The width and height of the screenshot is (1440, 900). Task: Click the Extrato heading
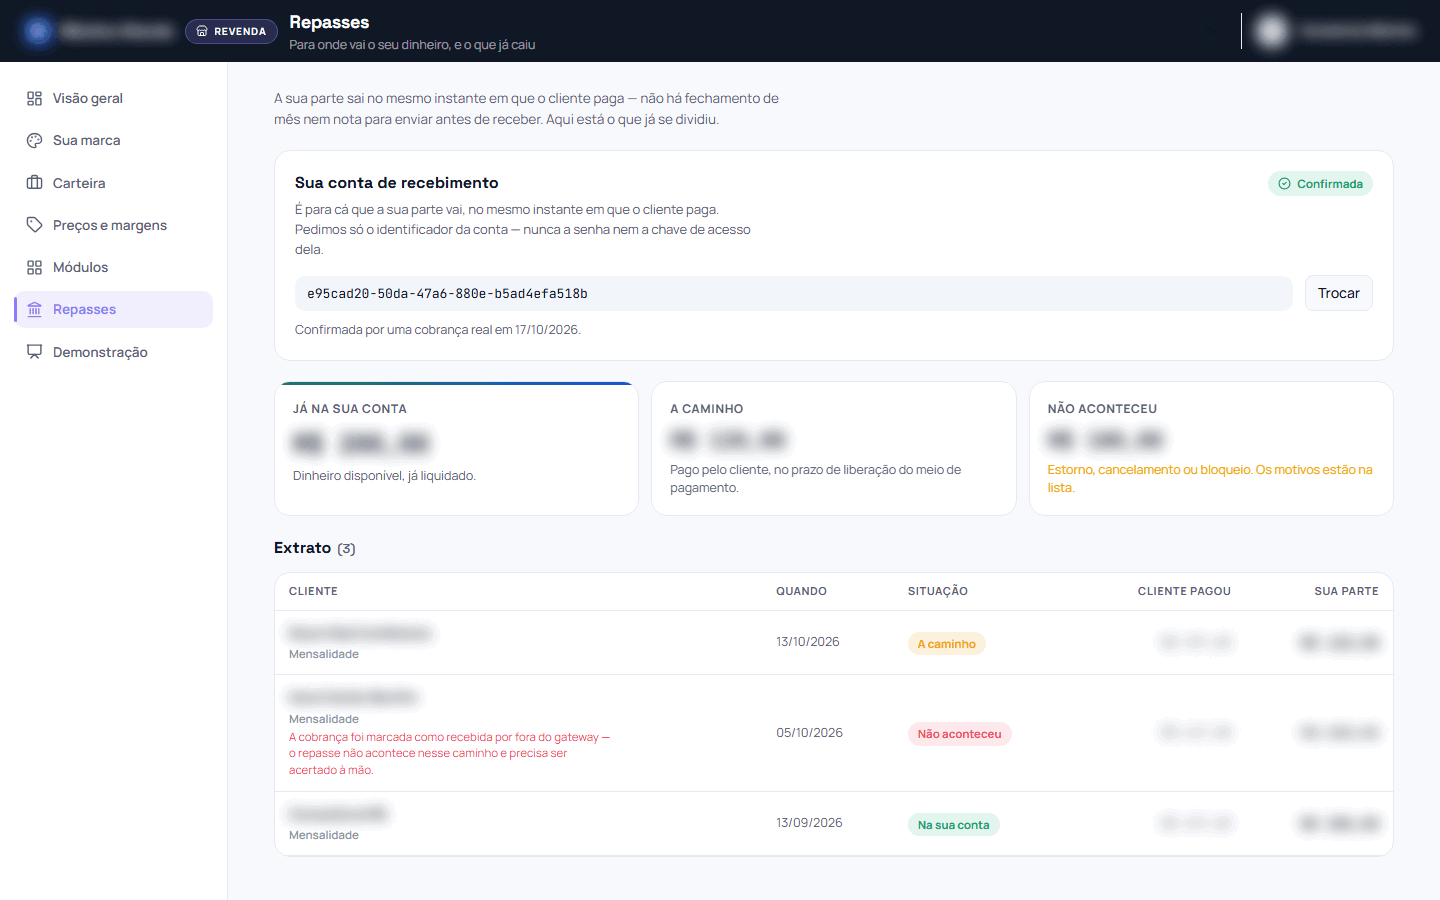pos(302,548)
